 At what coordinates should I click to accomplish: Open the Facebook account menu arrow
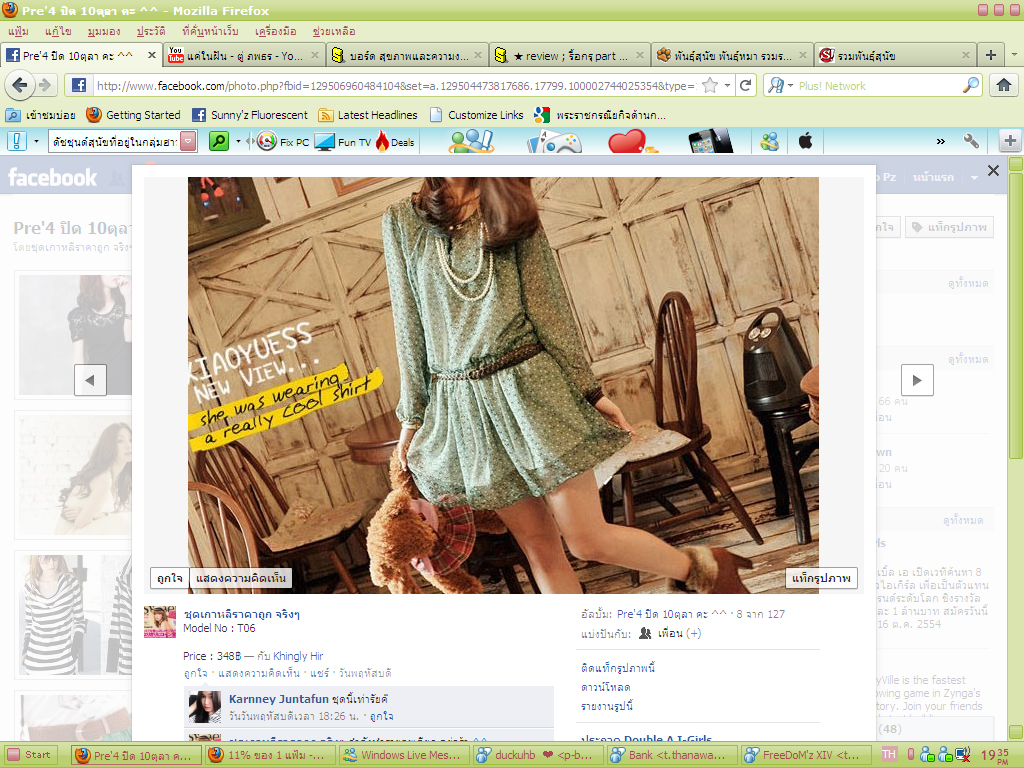pos(974,178)
